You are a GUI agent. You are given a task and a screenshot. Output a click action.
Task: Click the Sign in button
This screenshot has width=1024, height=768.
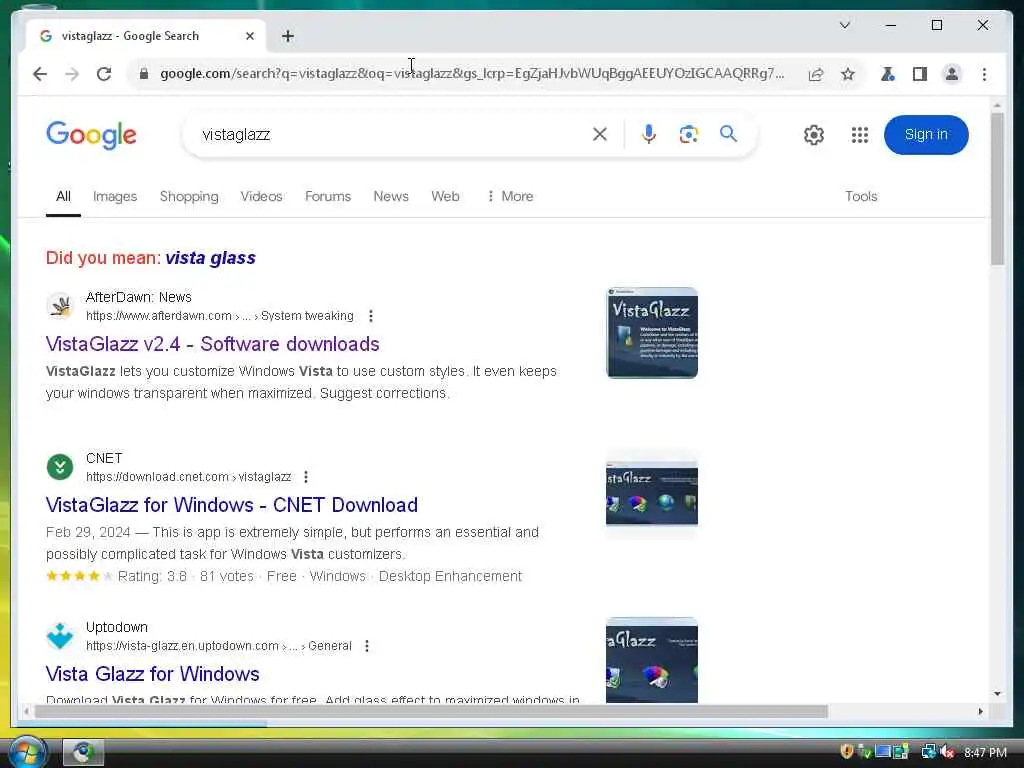click(926, 135)
